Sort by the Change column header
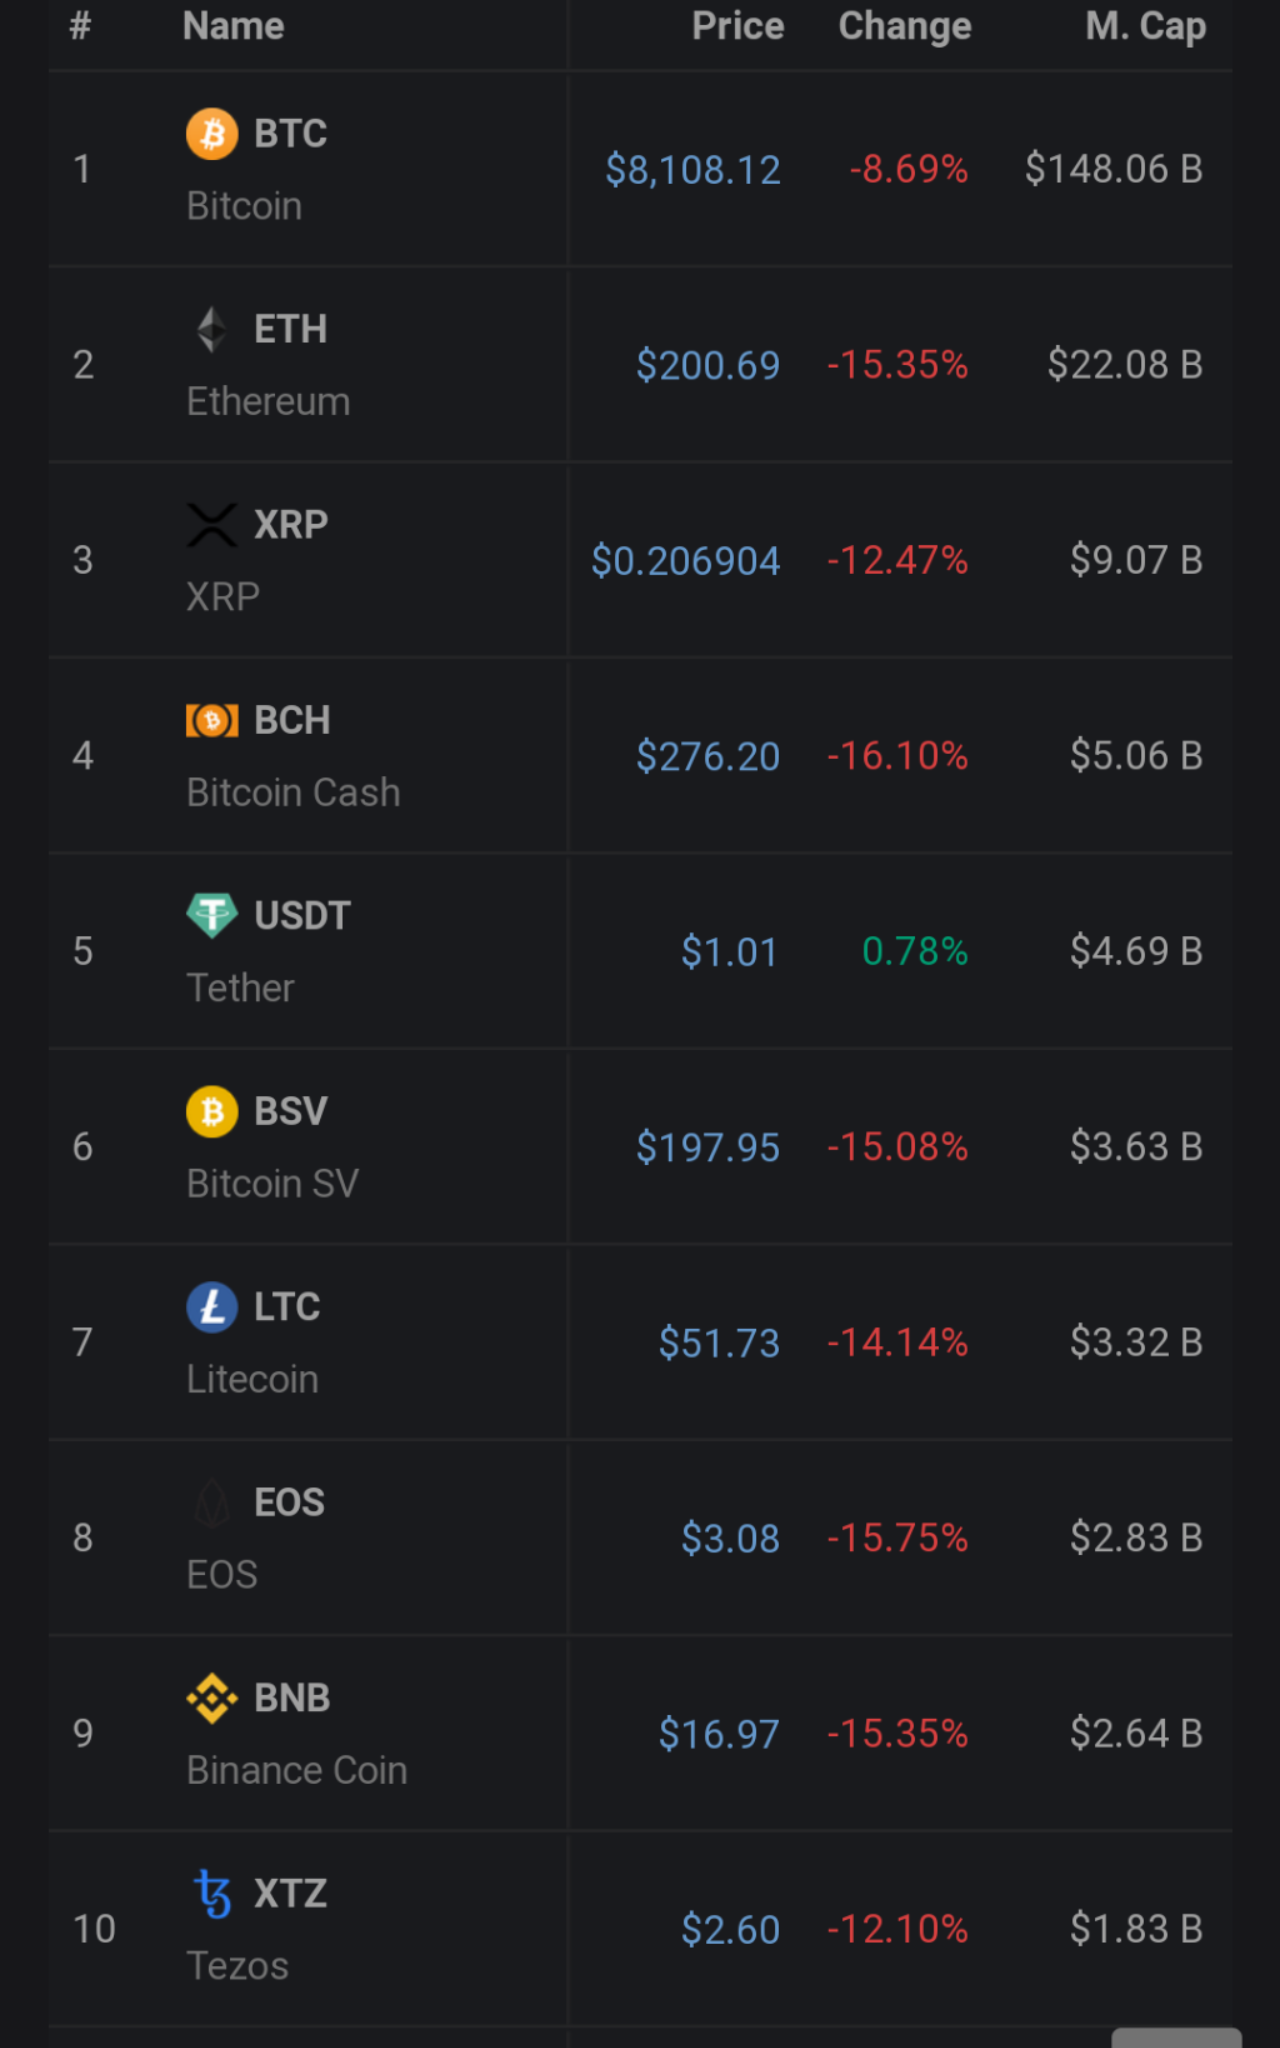The image size is (1280, 2048). click(x=905, y=27)
